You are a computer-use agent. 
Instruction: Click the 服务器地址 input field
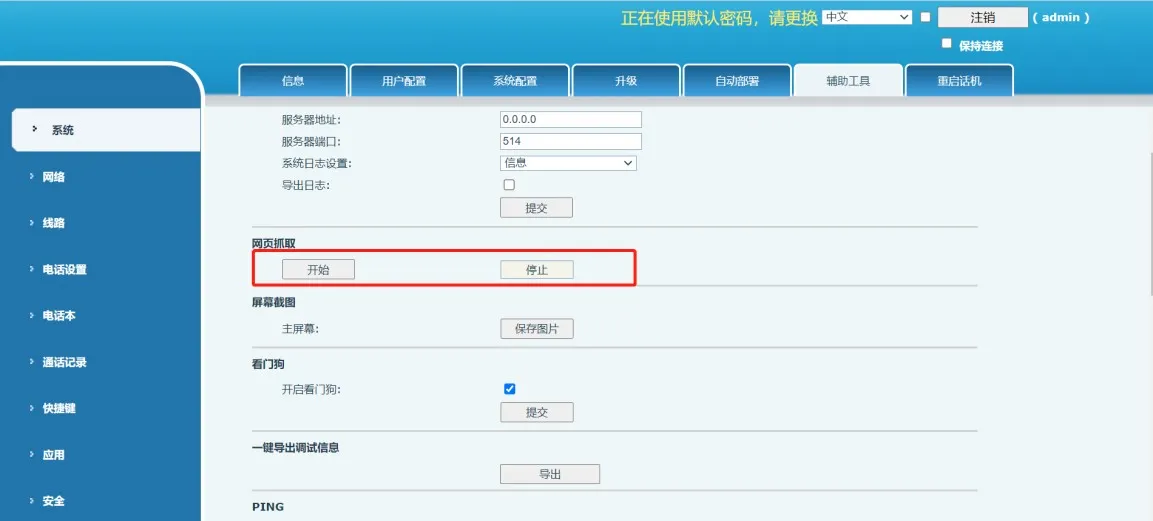point(571,119)
